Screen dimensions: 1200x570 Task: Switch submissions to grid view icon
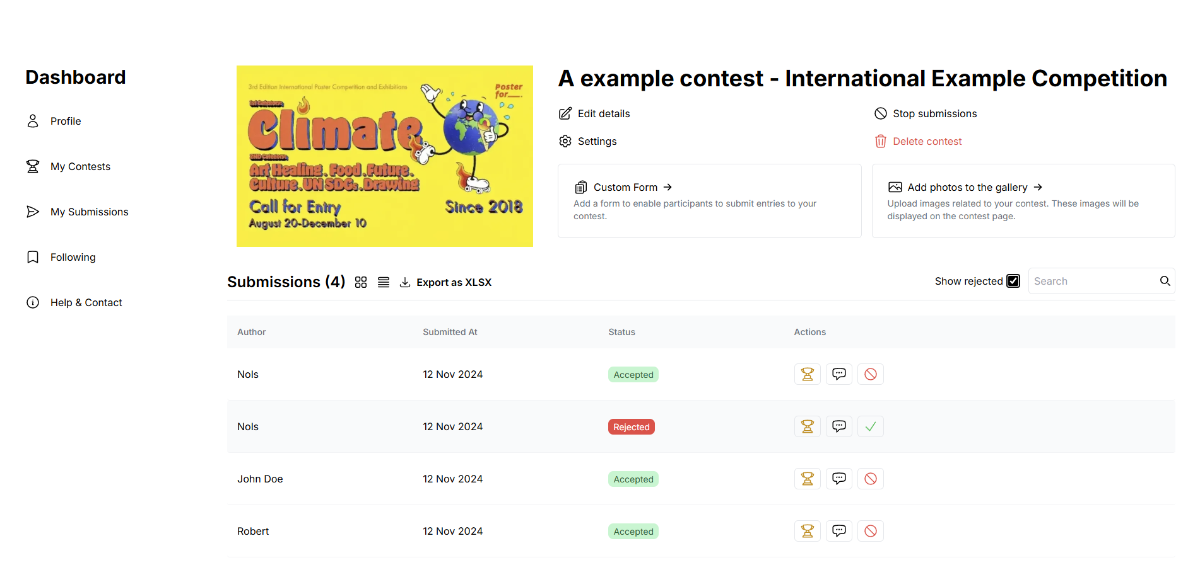[361, 282]
